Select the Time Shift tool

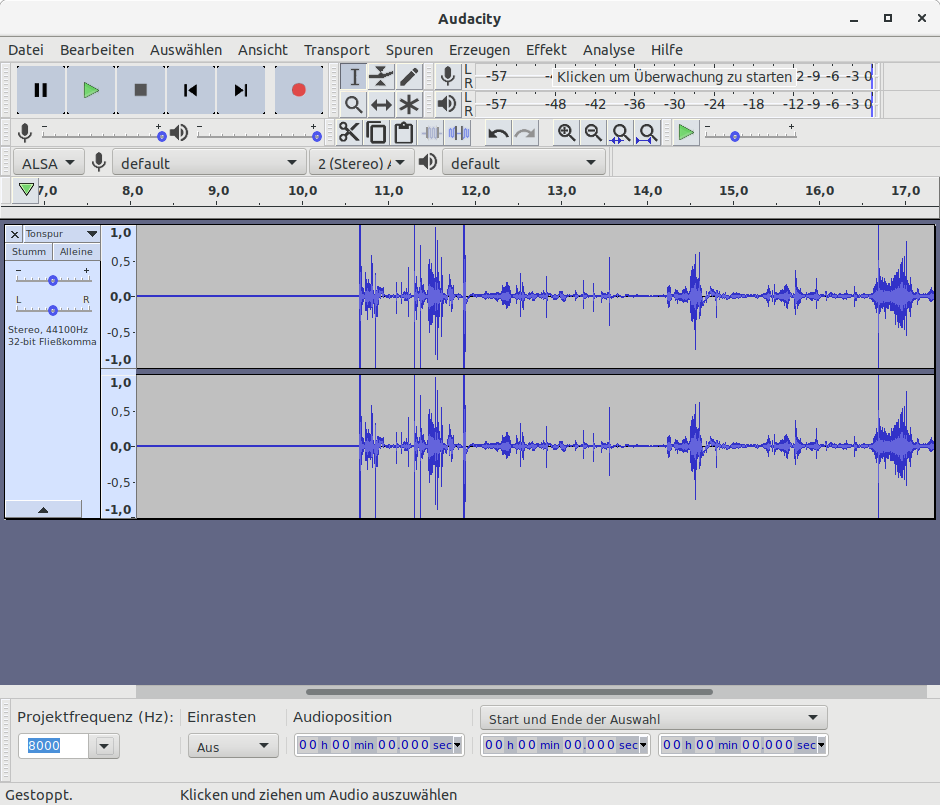pos(381,104)
